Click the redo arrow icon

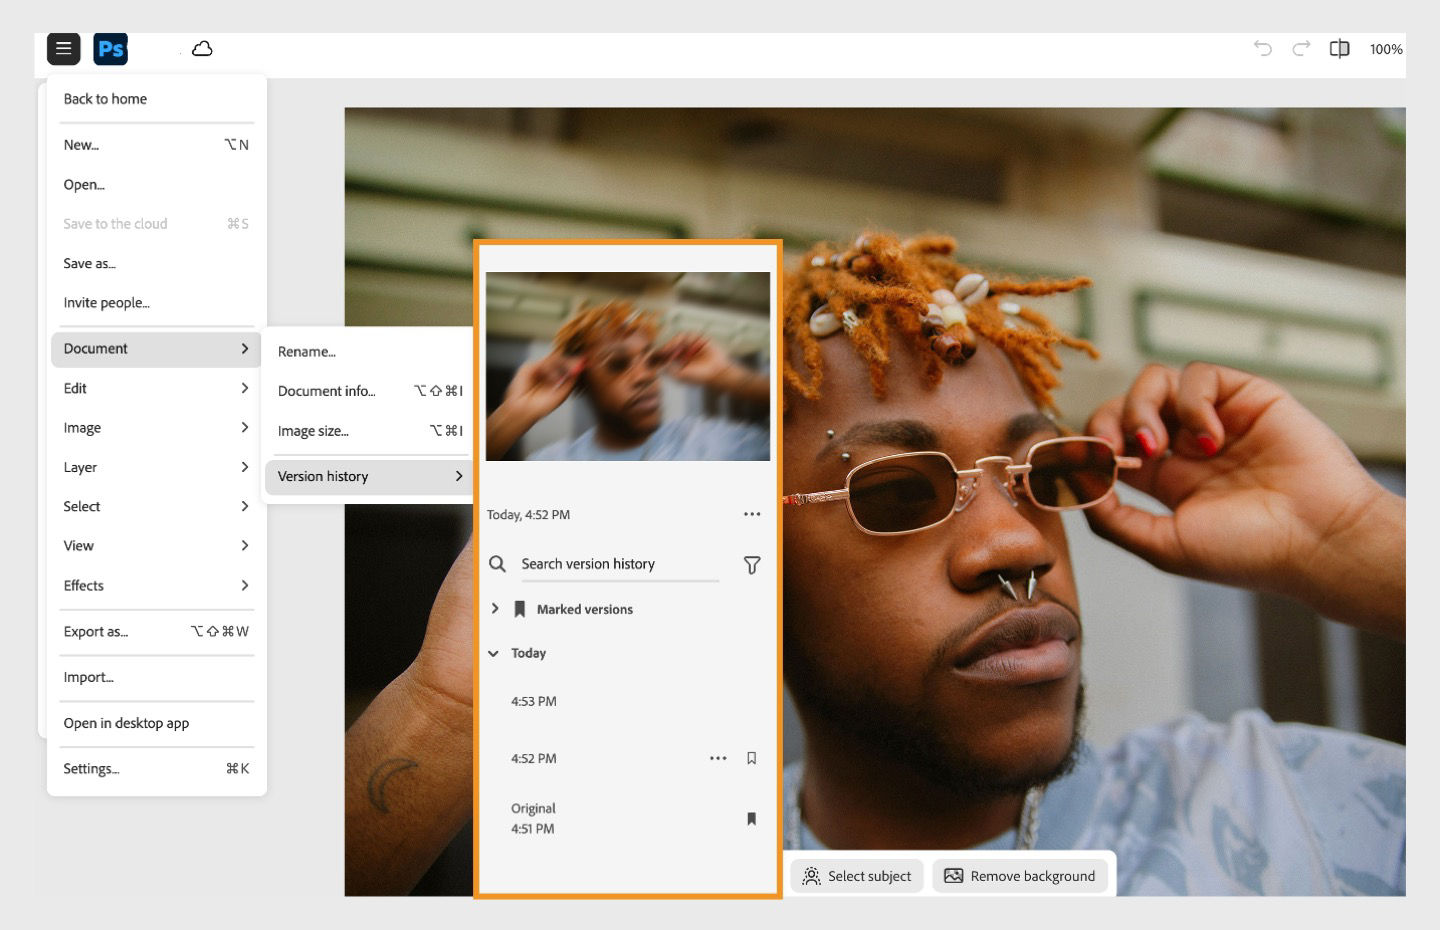(x=1301, y=49)
